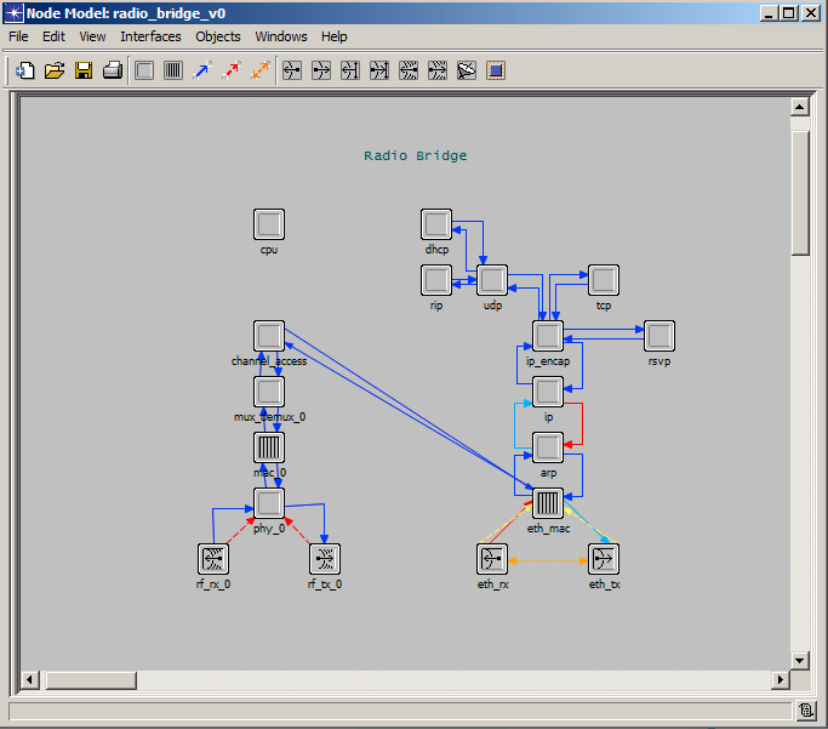Select the ip processor node
The width and height of the screenshot is (828, 729).
tap(548, 392)
